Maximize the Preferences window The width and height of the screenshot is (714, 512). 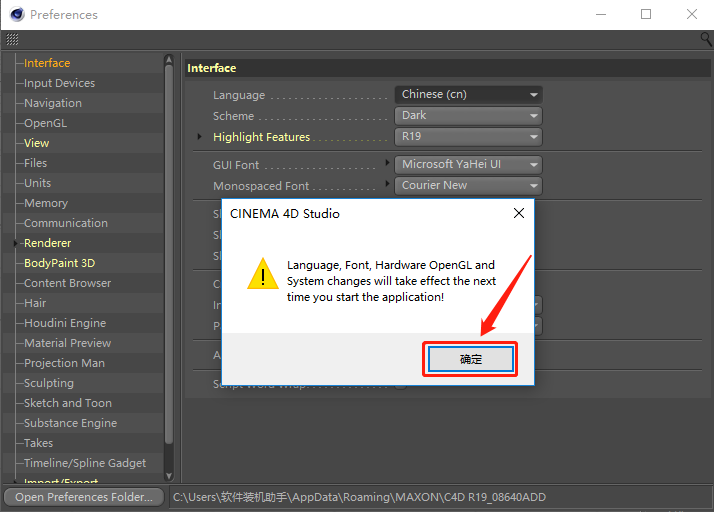pyautogui.click(x=646, y=15)
